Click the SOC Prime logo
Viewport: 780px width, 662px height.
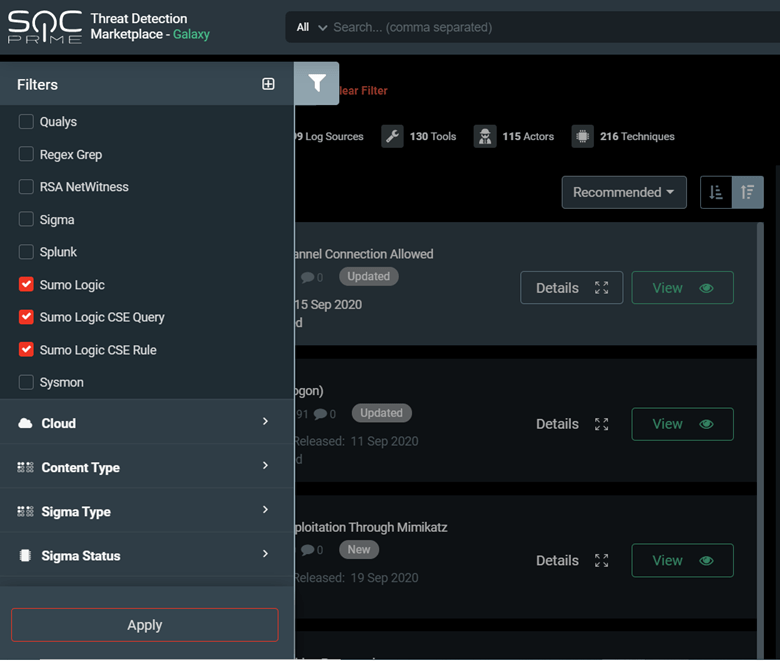pos(45,27)
